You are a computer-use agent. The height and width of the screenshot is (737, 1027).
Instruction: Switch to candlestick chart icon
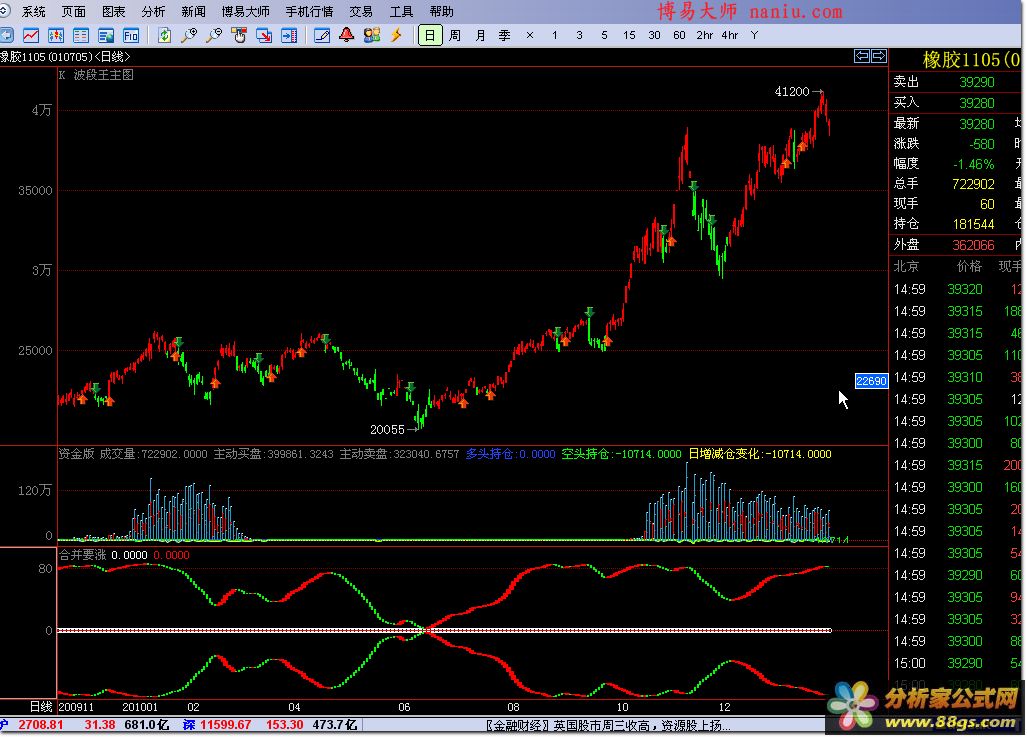pos(56,35)
